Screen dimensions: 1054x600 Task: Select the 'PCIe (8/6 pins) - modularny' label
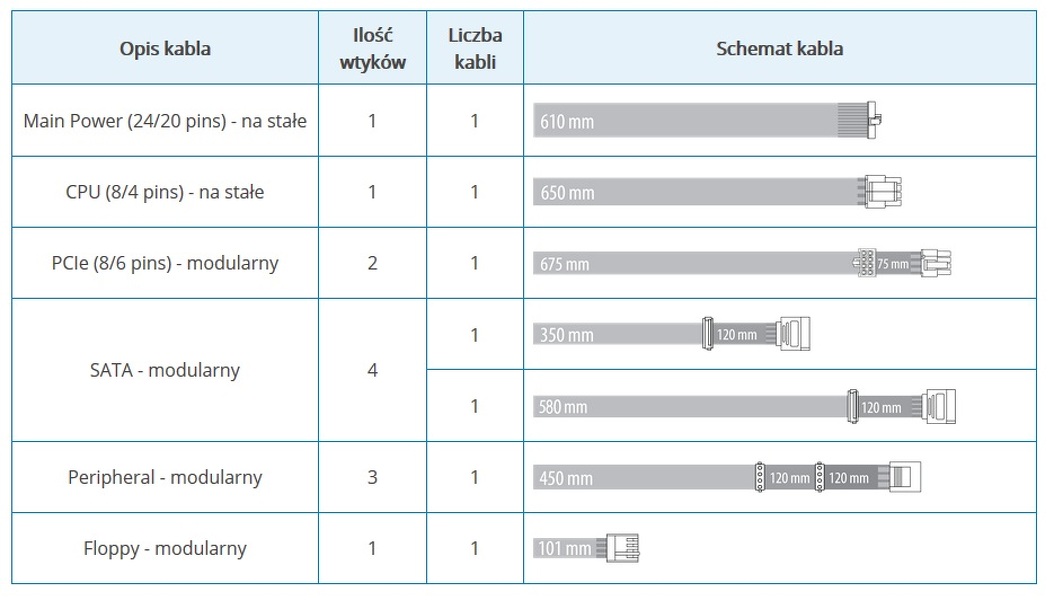[x=165, y=263]
